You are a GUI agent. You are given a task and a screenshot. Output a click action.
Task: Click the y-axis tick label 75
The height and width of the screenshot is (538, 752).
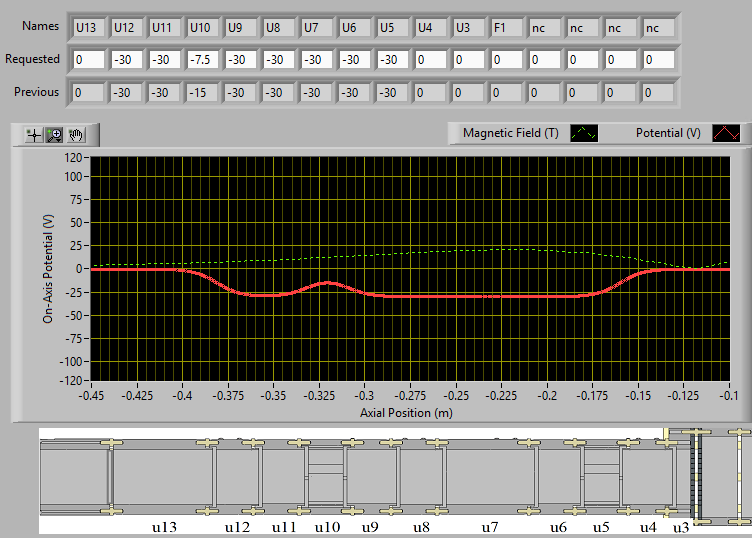tap(77, 199)
